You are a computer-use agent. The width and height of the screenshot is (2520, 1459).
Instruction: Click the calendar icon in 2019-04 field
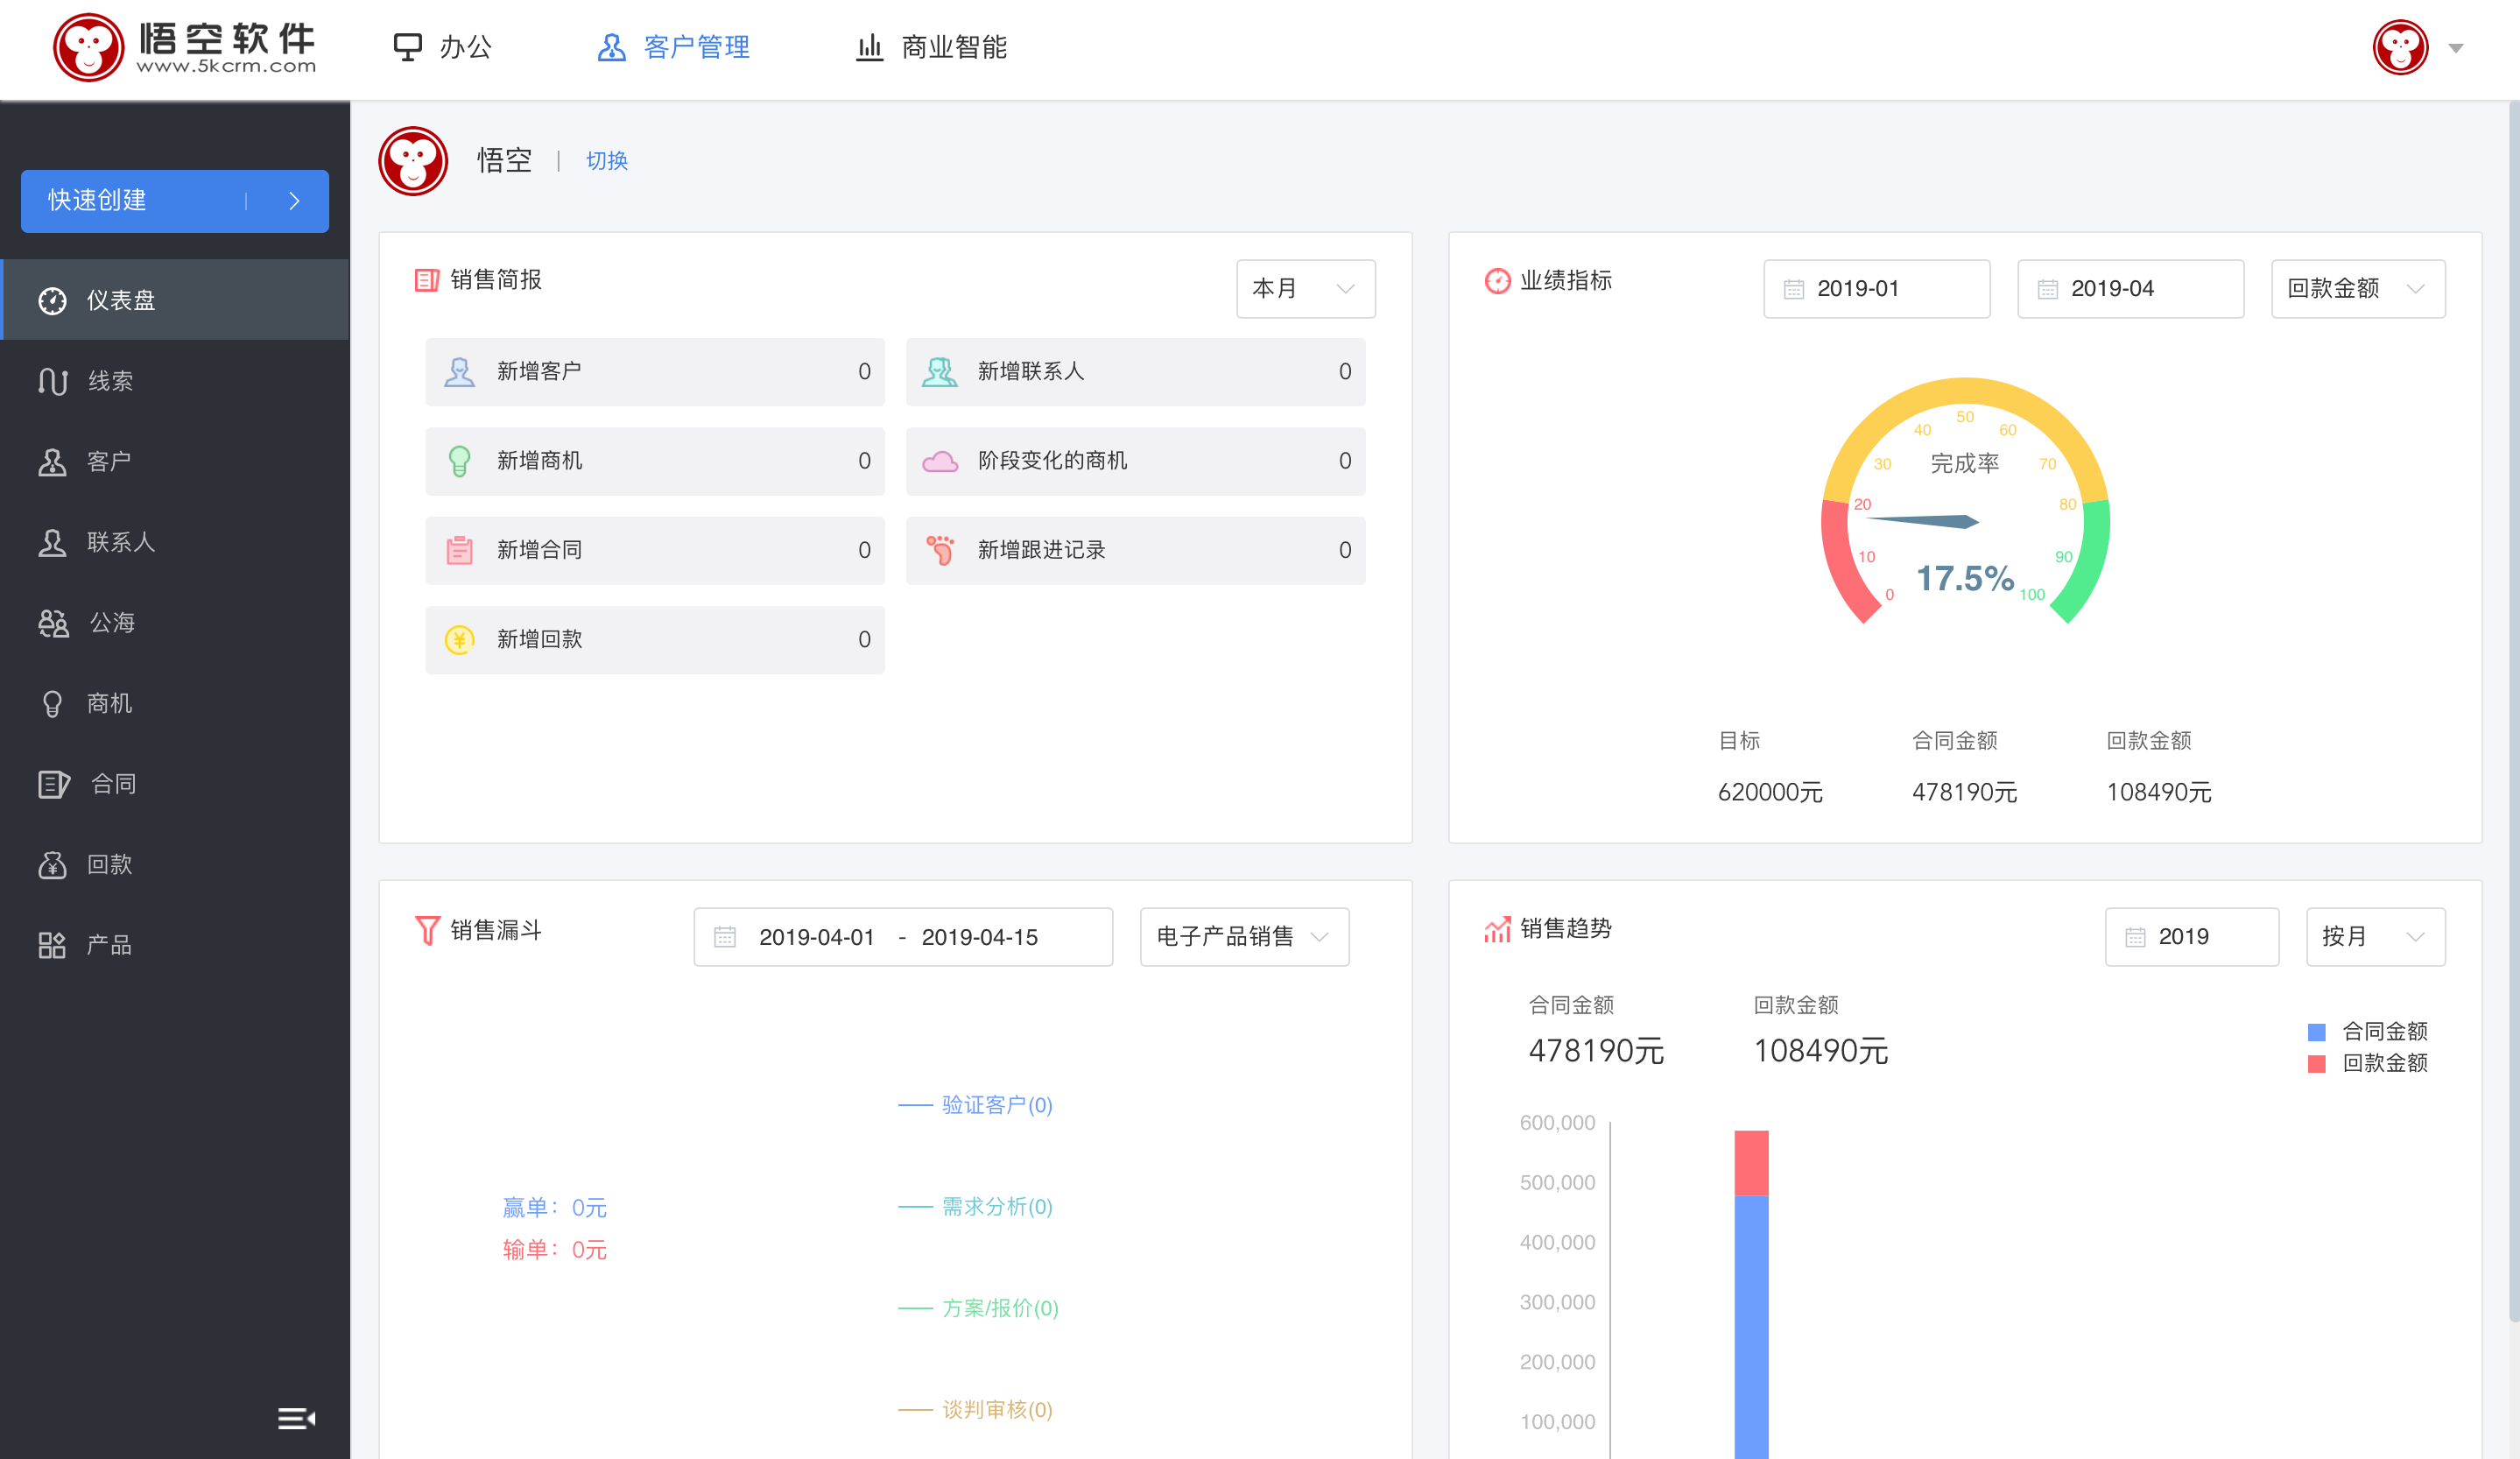(2048, 289)
